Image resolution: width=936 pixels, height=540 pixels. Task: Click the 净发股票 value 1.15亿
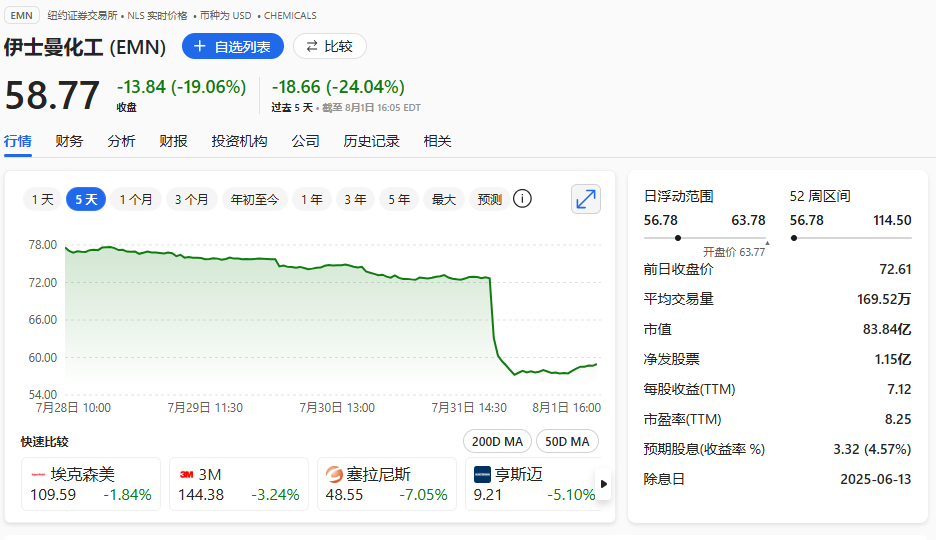[x=893, y=359]
